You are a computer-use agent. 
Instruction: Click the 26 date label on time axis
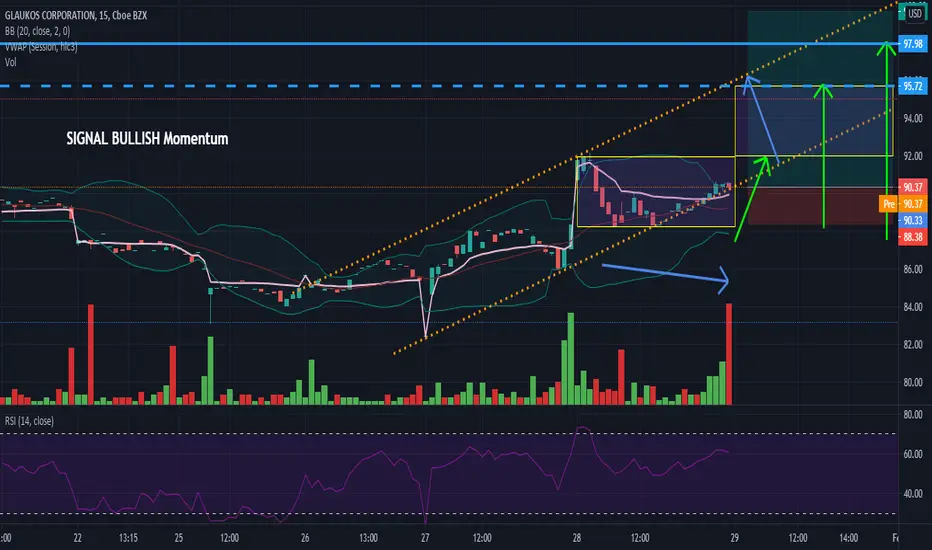click(305, 538)
